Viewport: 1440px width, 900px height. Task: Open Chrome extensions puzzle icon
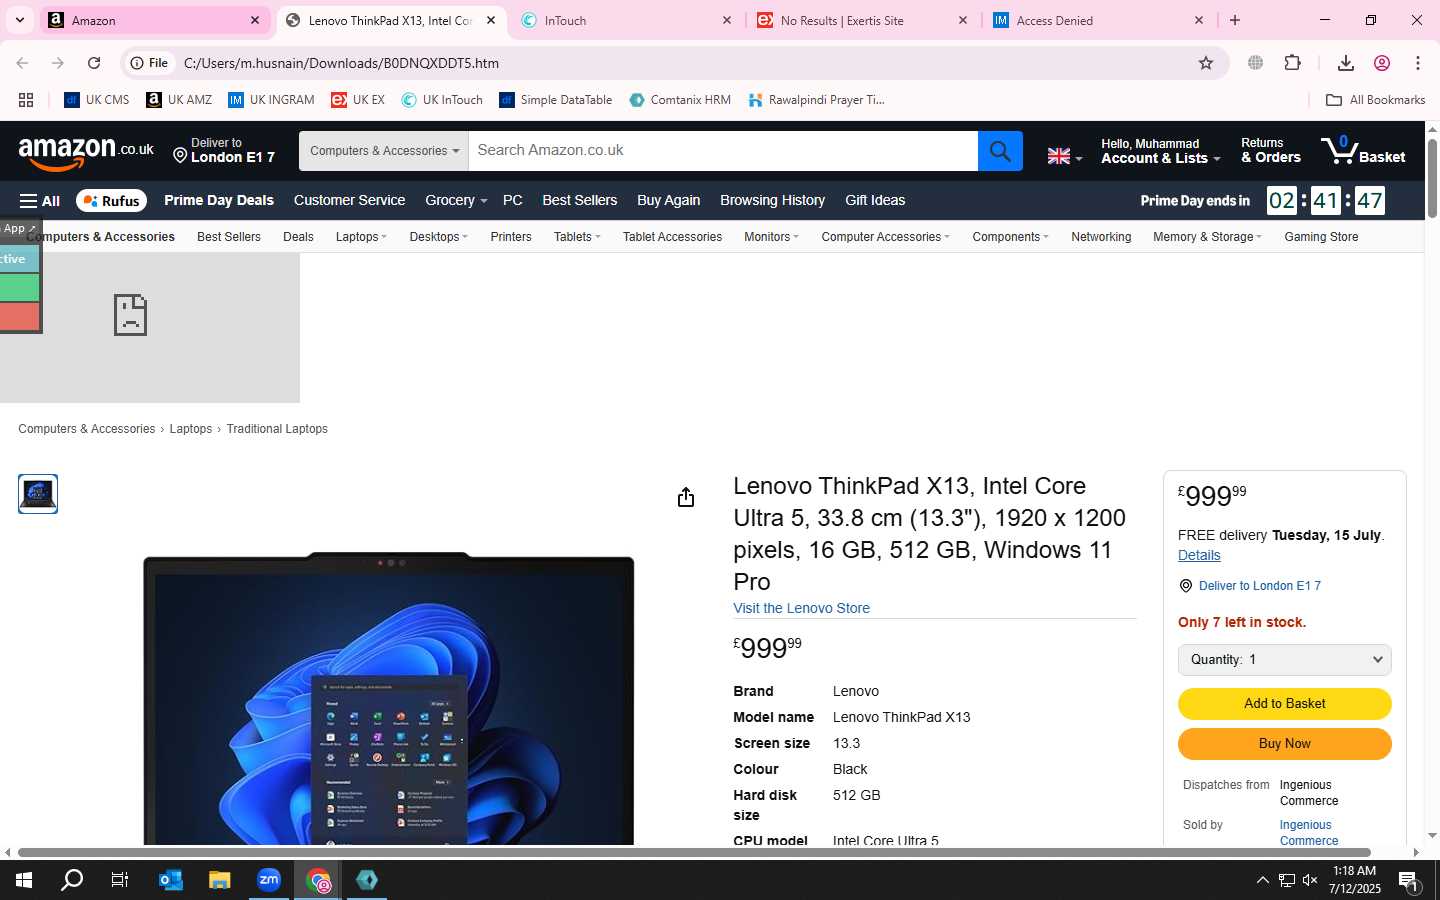pyautogui.click(x=1292, y=63)
